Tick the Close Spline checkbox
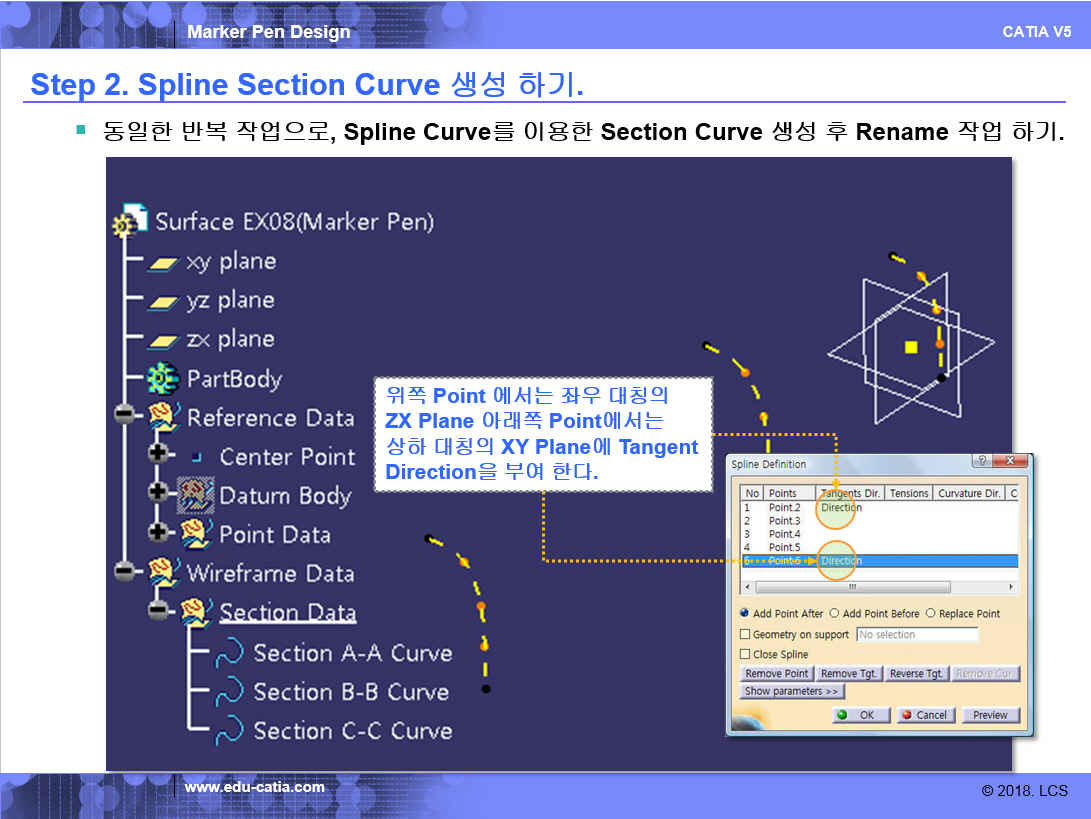 pyautogui.click(x=745, y=655)
